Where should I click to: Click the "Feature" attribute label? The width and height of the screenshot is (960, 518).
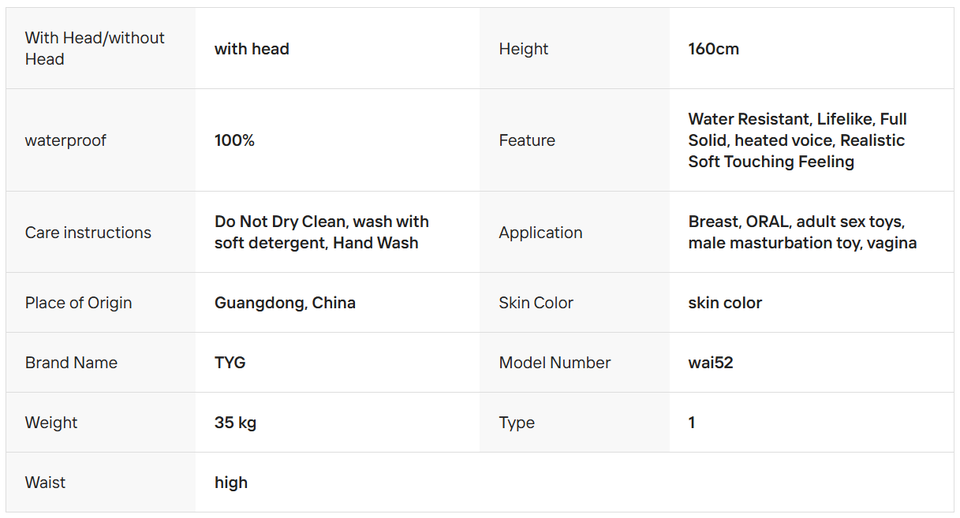pos(527,140)
